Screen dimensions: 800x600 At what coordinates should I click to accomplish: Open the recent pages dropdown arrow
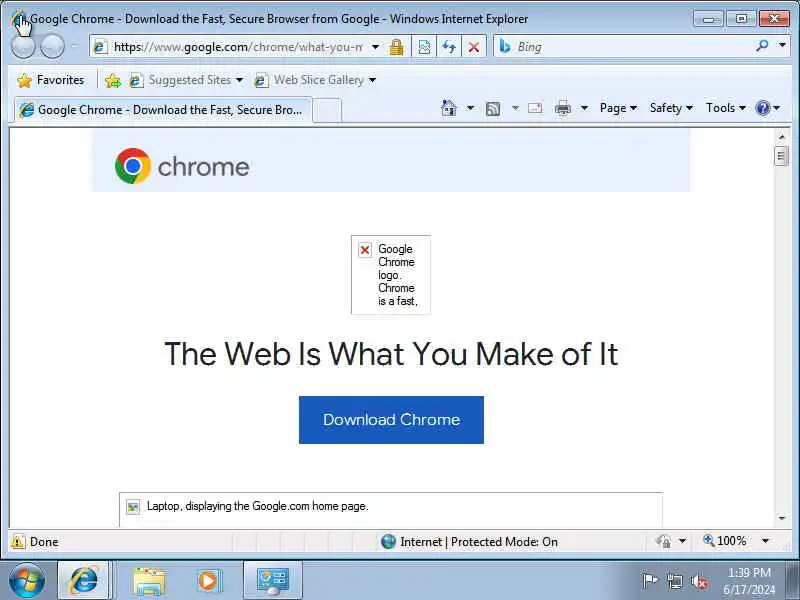pos(74,46)
